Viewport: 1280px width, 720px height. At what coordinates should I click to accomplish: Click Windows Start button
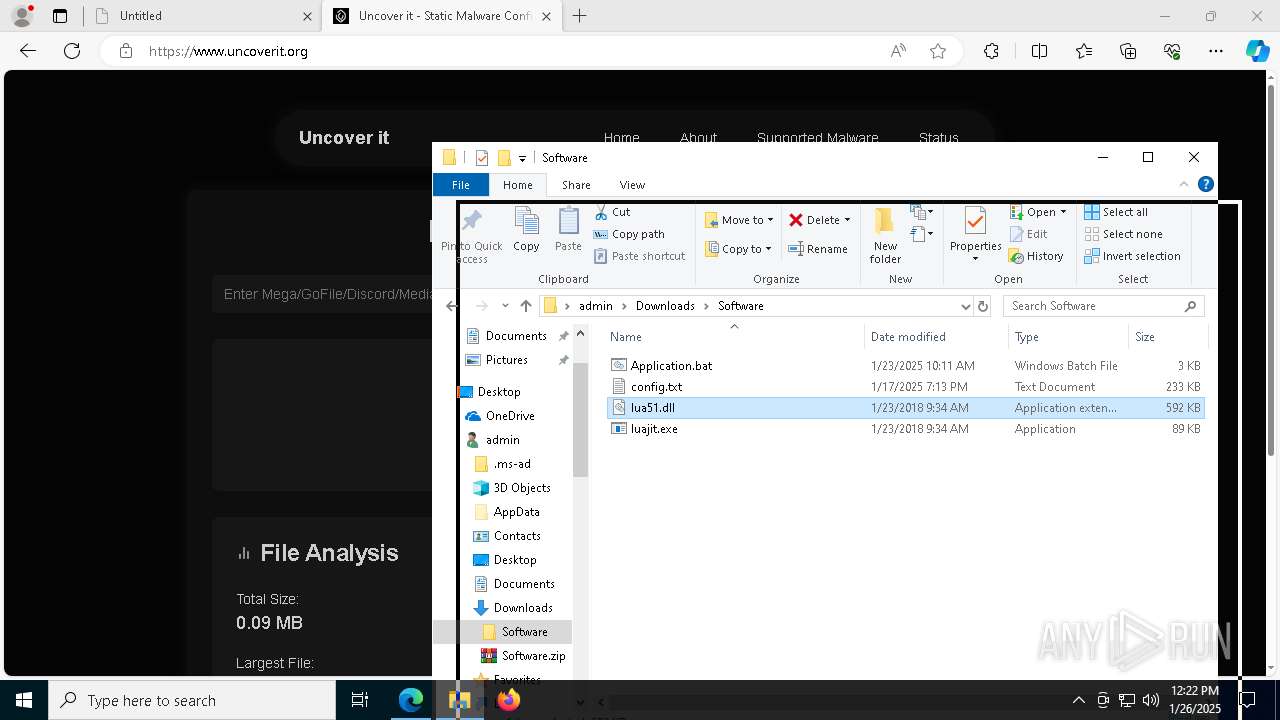pyautogui.click(x=24, y=700)
